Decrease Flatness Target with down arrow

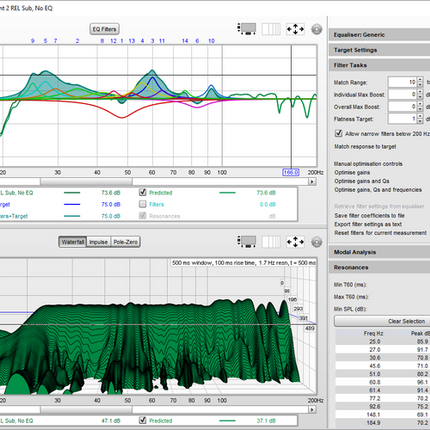coord(420,121)
